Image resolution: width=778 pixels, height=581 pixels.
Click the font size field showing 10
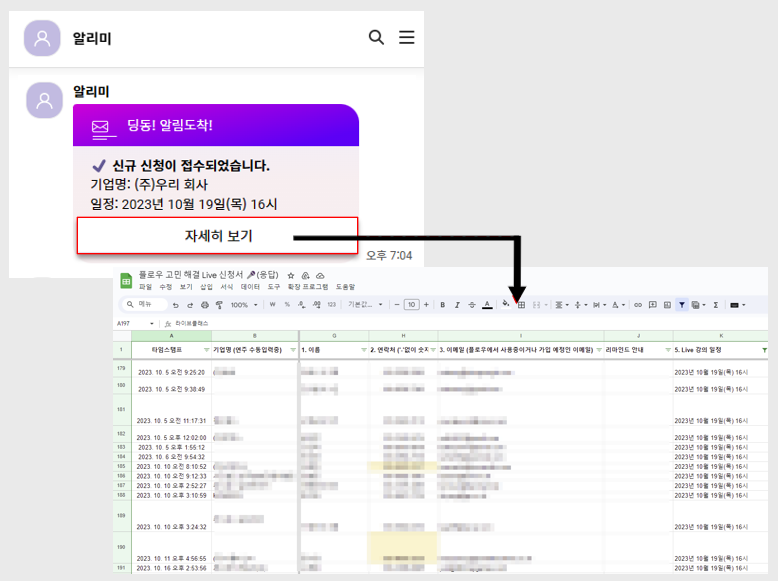[x=411, y=305]
